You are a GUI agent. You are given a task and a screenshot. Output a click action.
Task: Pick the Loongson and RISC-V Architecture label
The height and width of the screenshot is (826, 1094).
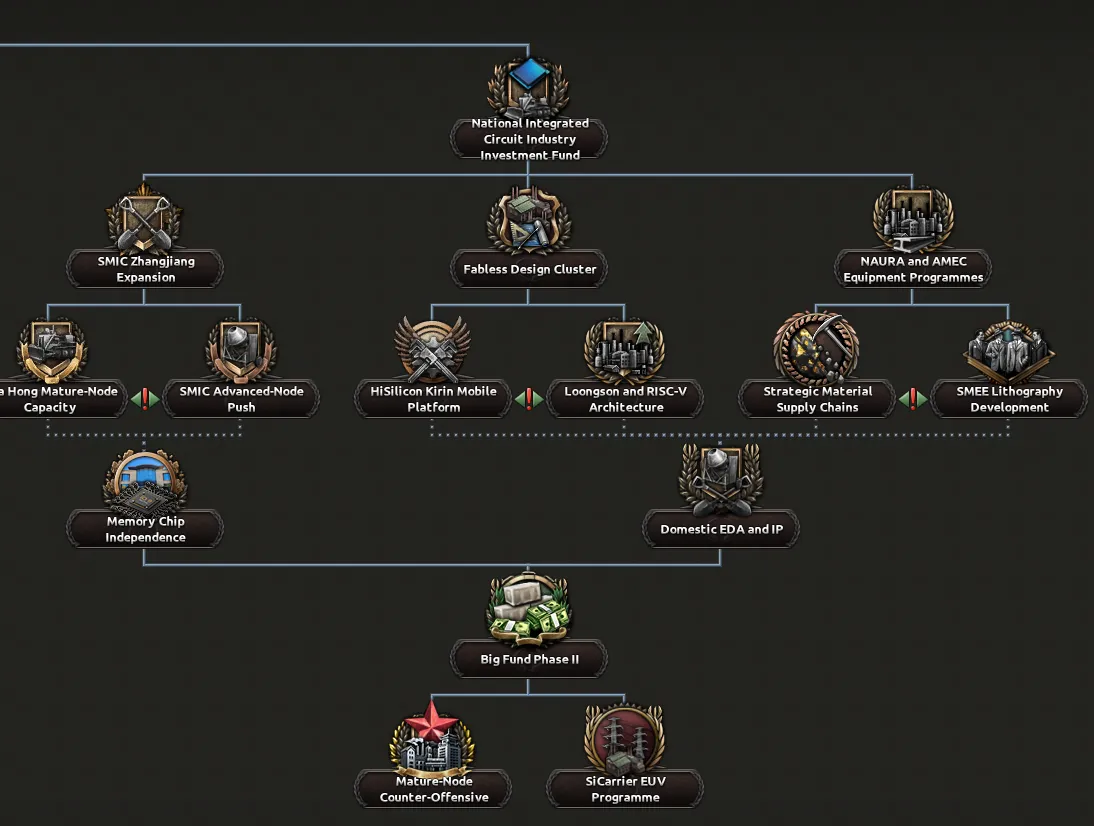[625, 399]
